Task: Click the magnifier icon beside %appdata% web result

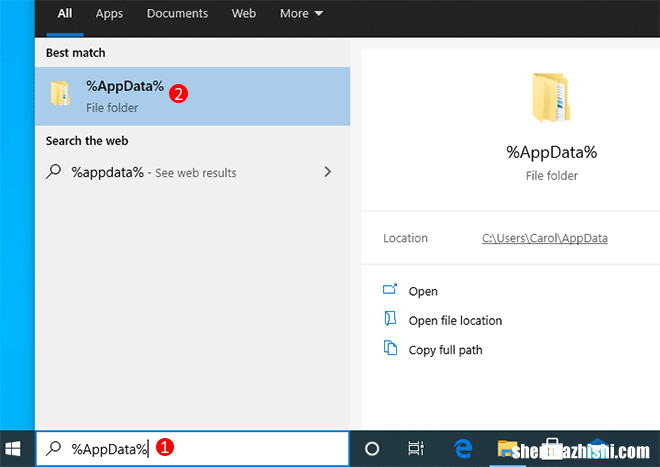Action: [53, 172]
